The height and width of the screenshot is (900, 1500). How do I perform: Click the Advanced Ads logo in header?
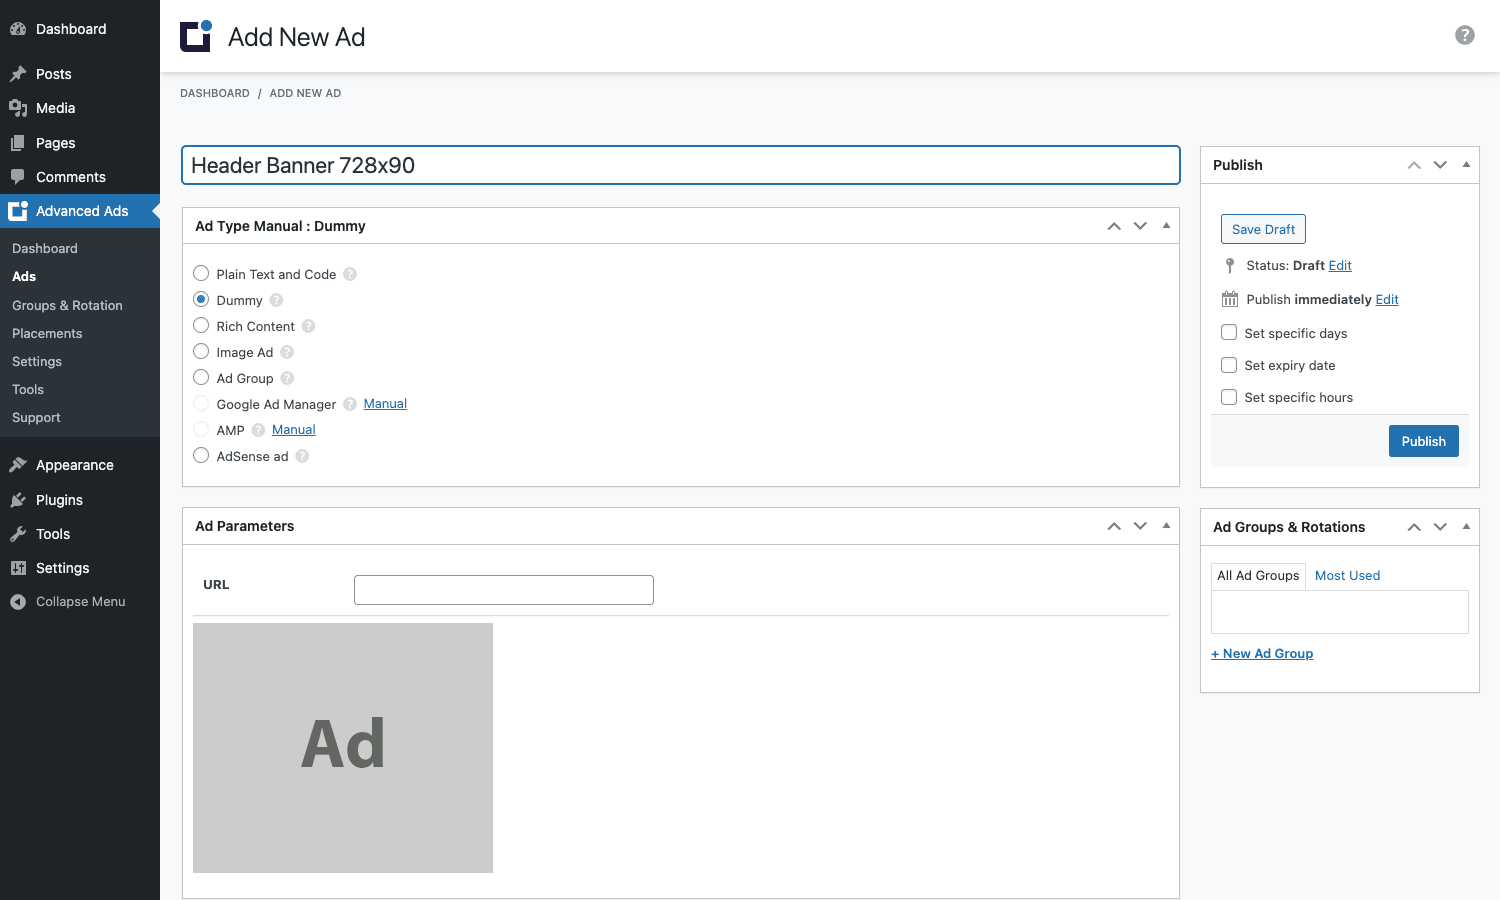click(196, 36)
